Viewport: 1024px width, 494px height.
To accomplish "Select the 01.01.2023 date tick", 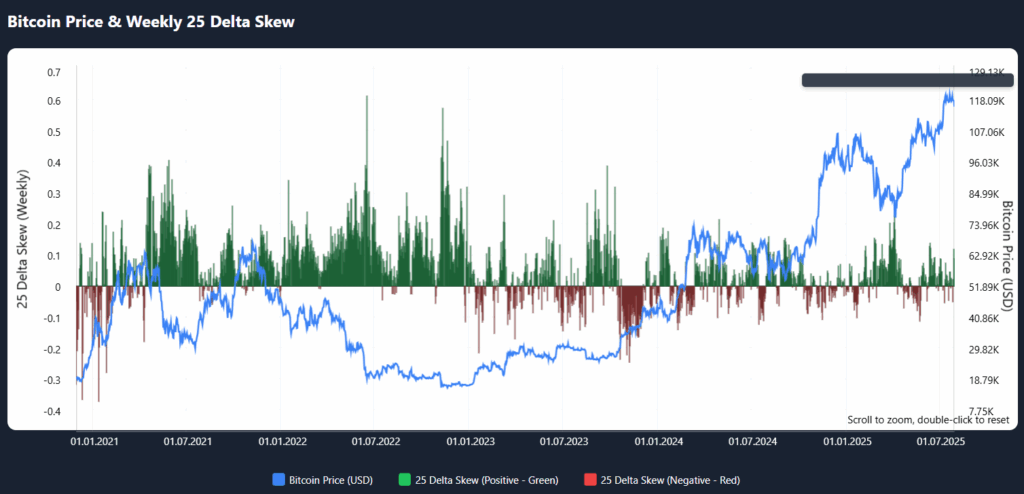I will coord(470,439).
